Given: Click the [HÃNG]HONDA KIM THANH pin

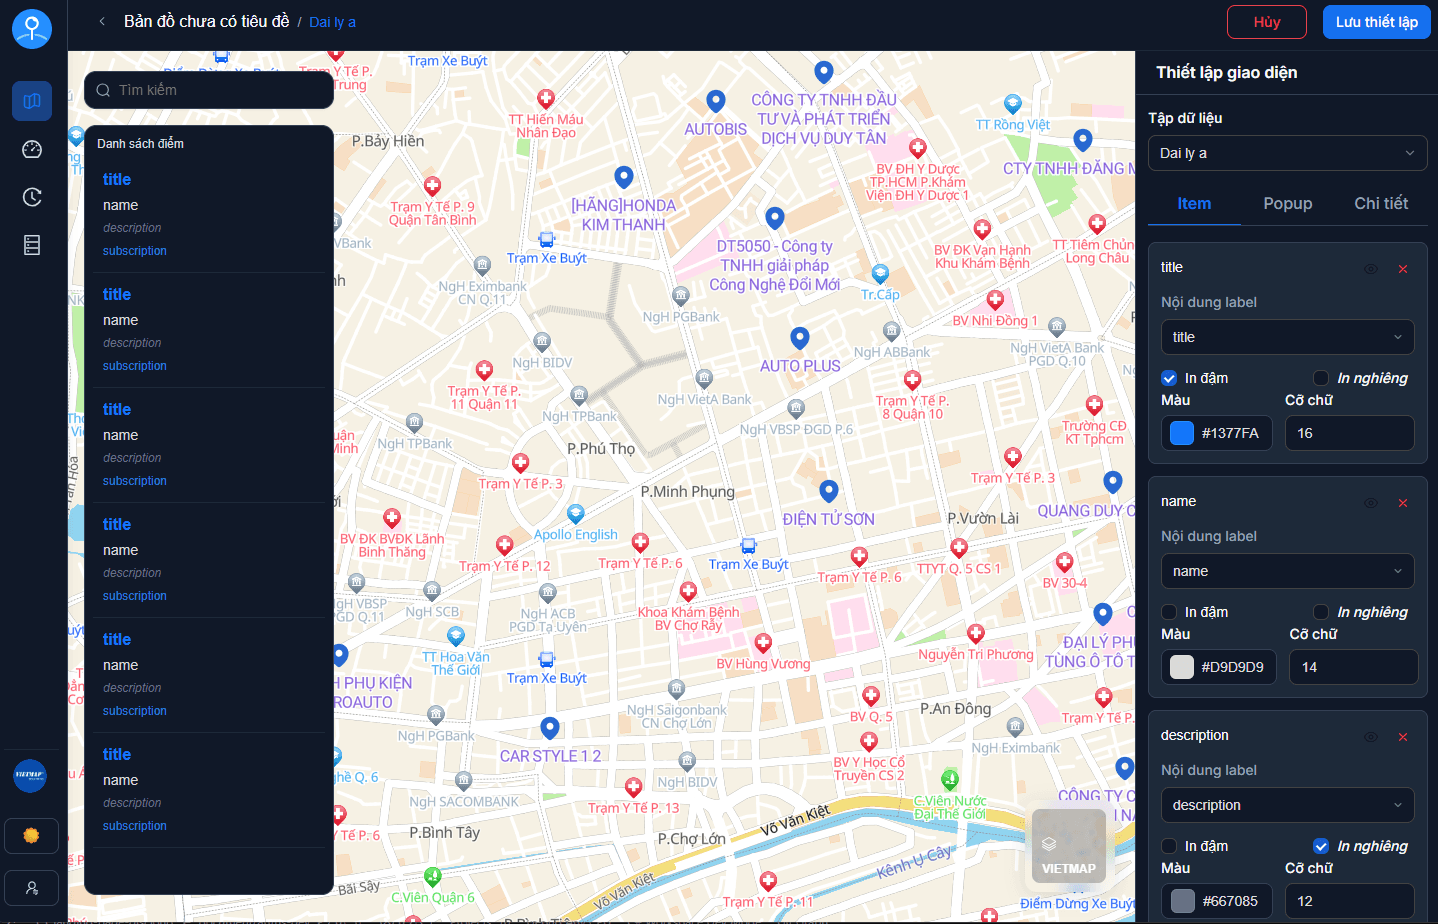Looking at the screenshot, I should tap(624, 178).
